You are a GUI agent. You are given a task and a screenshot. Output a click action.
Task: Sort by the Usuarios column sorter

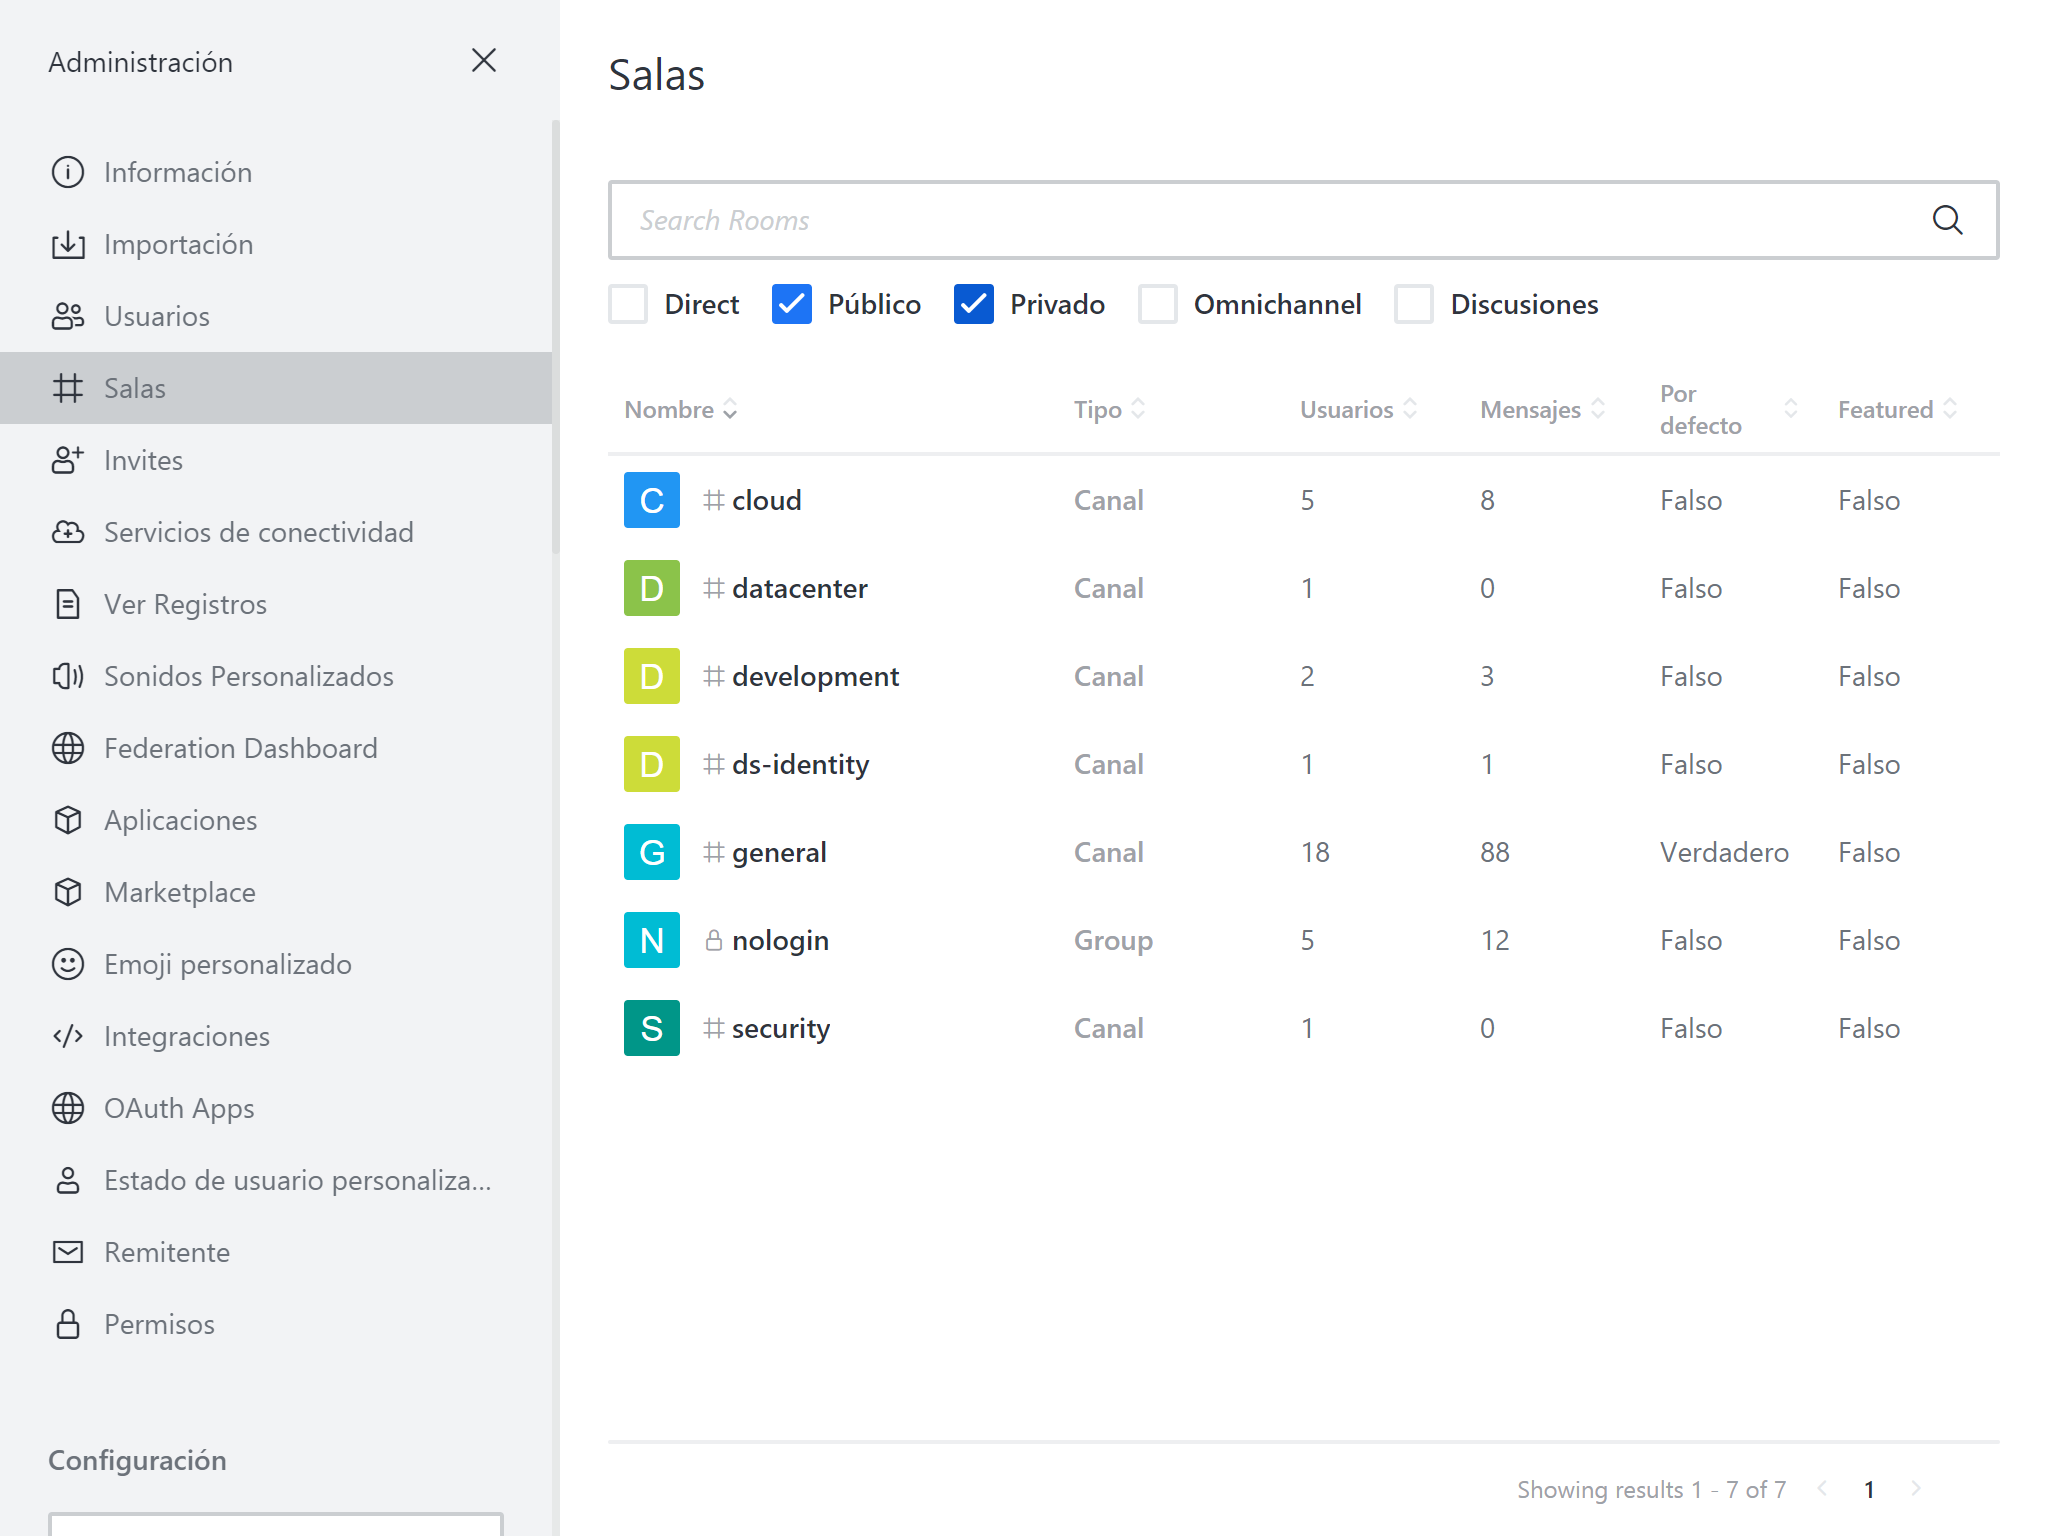(1411, 409)
